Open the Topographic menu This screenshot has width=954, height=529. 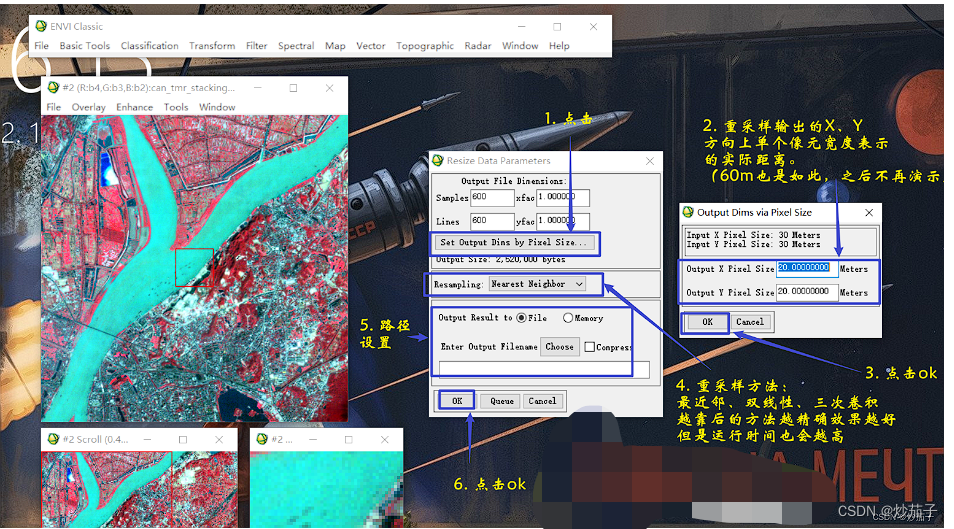(425, 46)
